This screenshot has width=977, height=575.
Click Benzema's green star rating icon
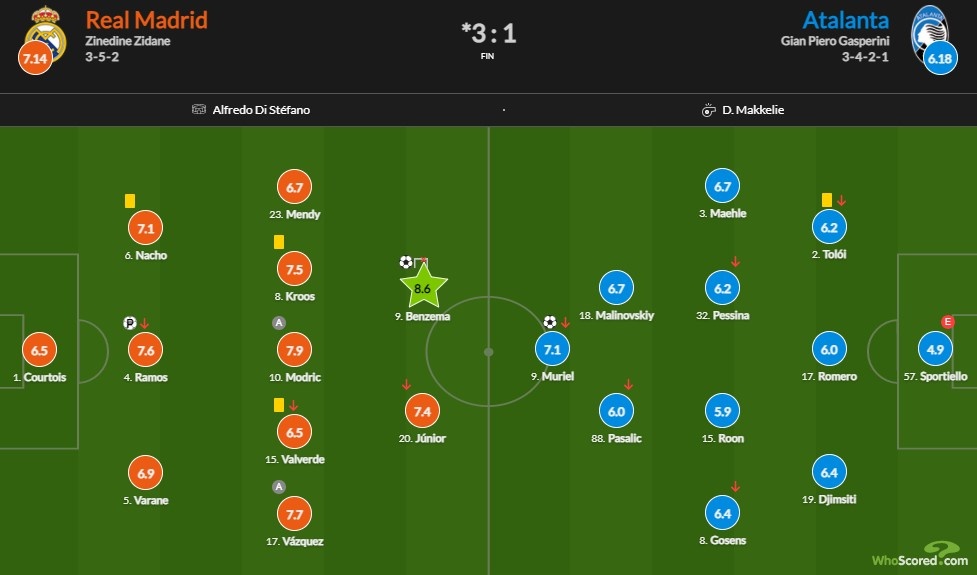(423, 287)
